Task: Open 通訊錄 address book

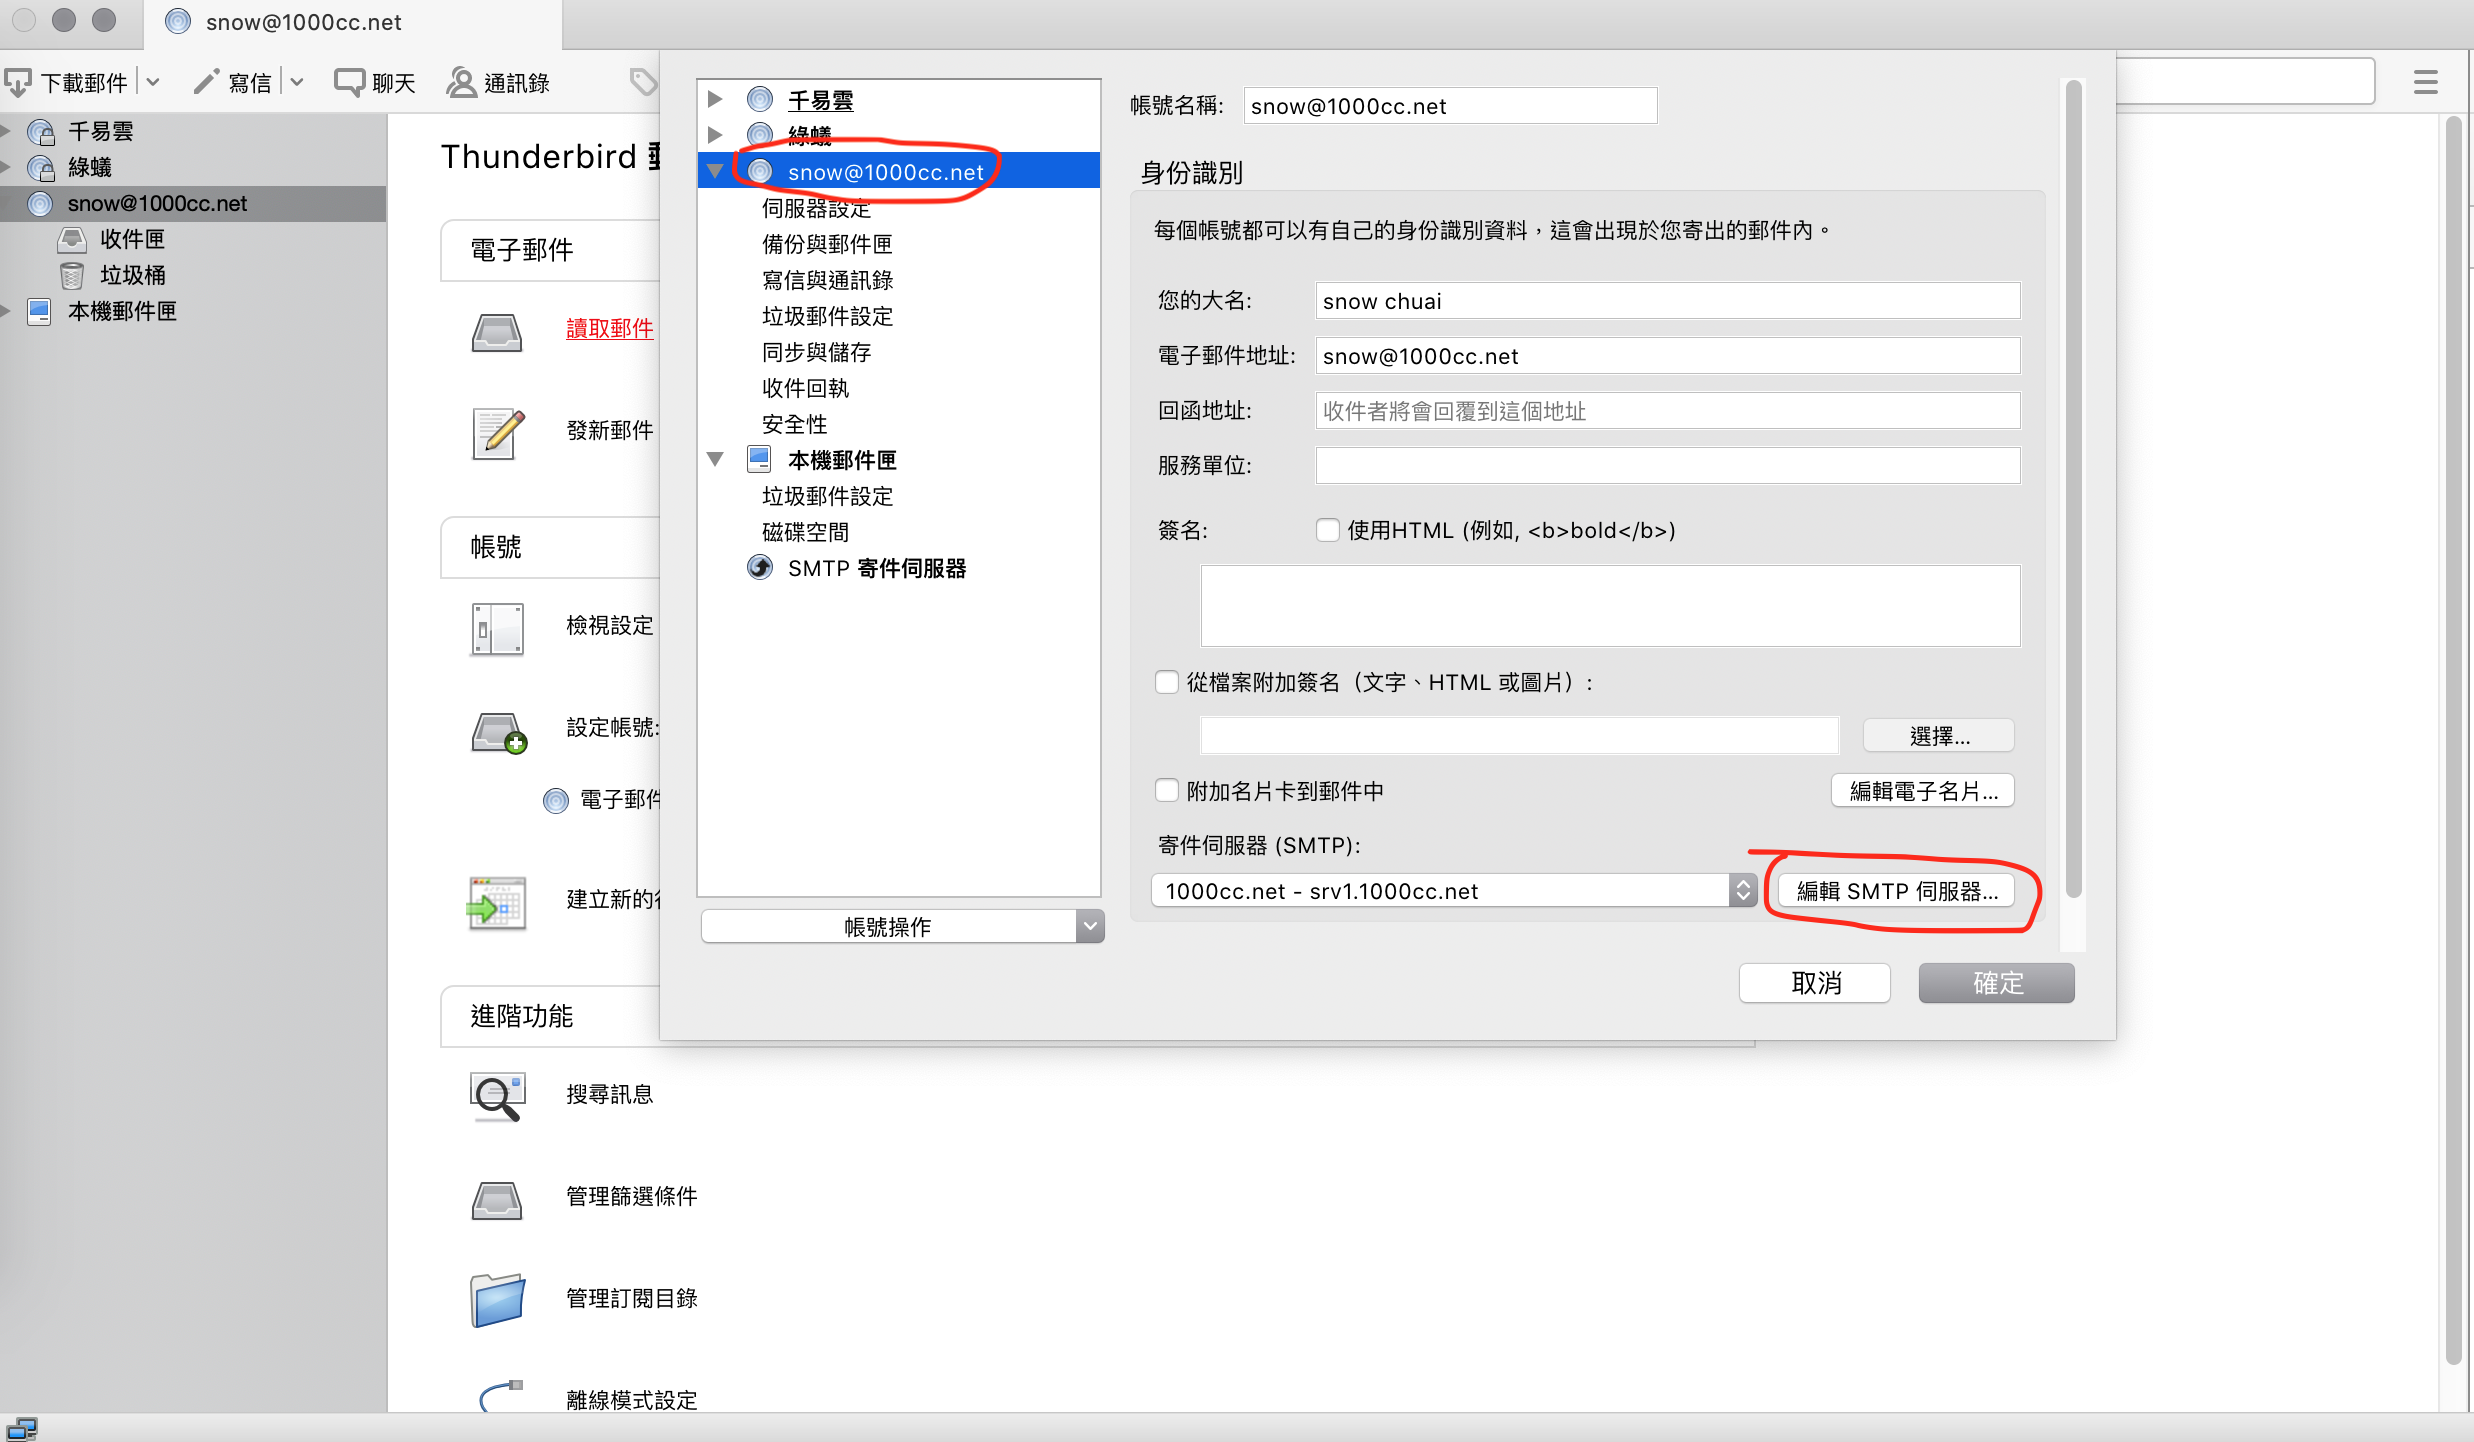Action: pos(498,82)
